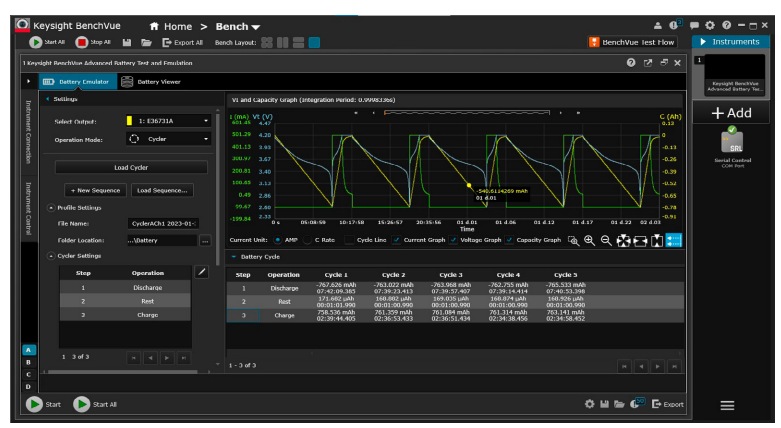
Task: Open the Select Output dropdown
Action: pos(167,121)
